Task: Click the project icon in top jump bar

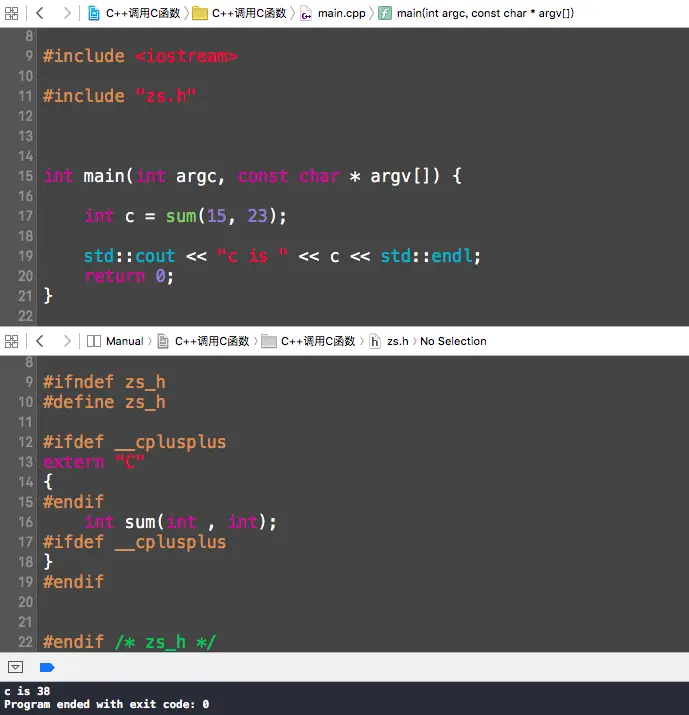Action: (93, 13)
